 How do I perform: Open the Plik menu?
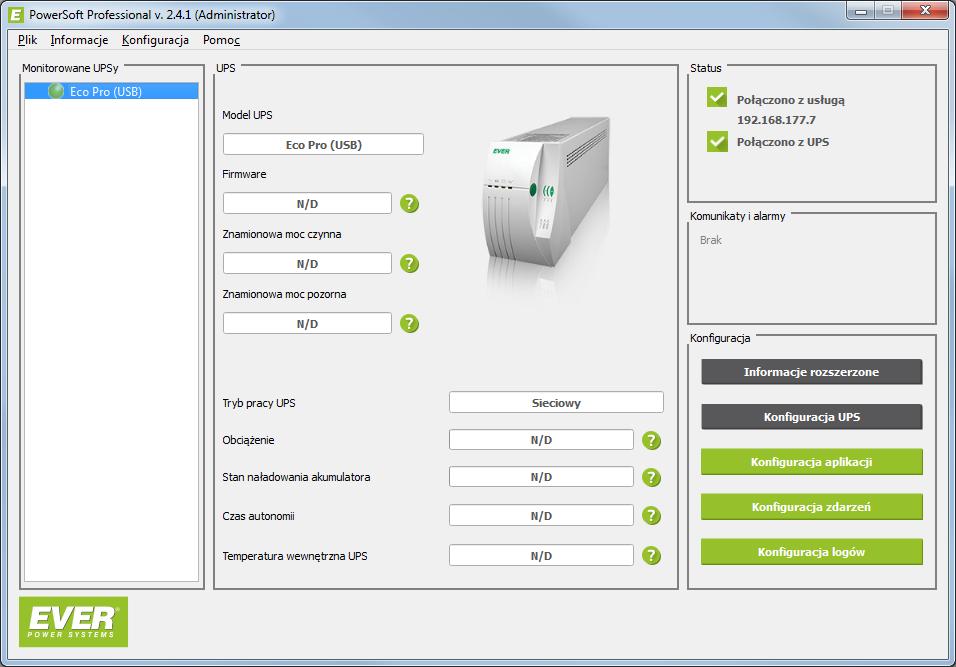coord(27,40)
